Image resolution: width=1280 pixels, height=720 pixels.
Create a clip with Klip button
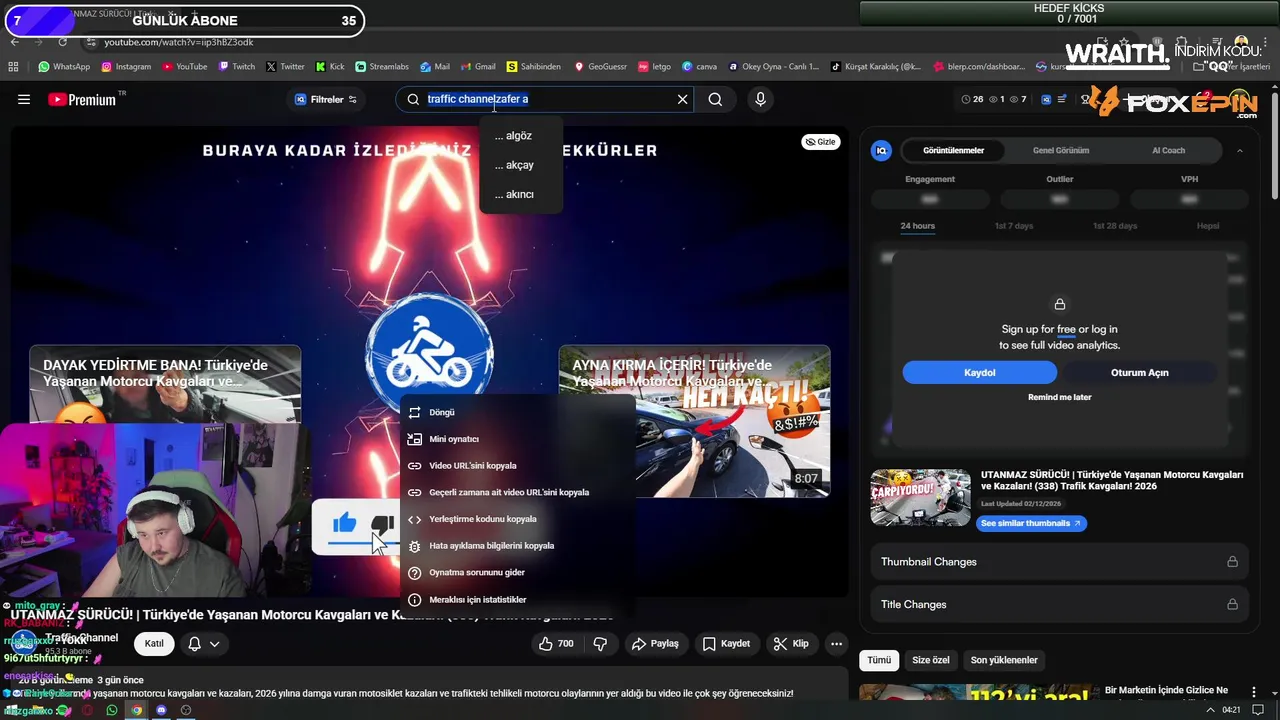791,644
